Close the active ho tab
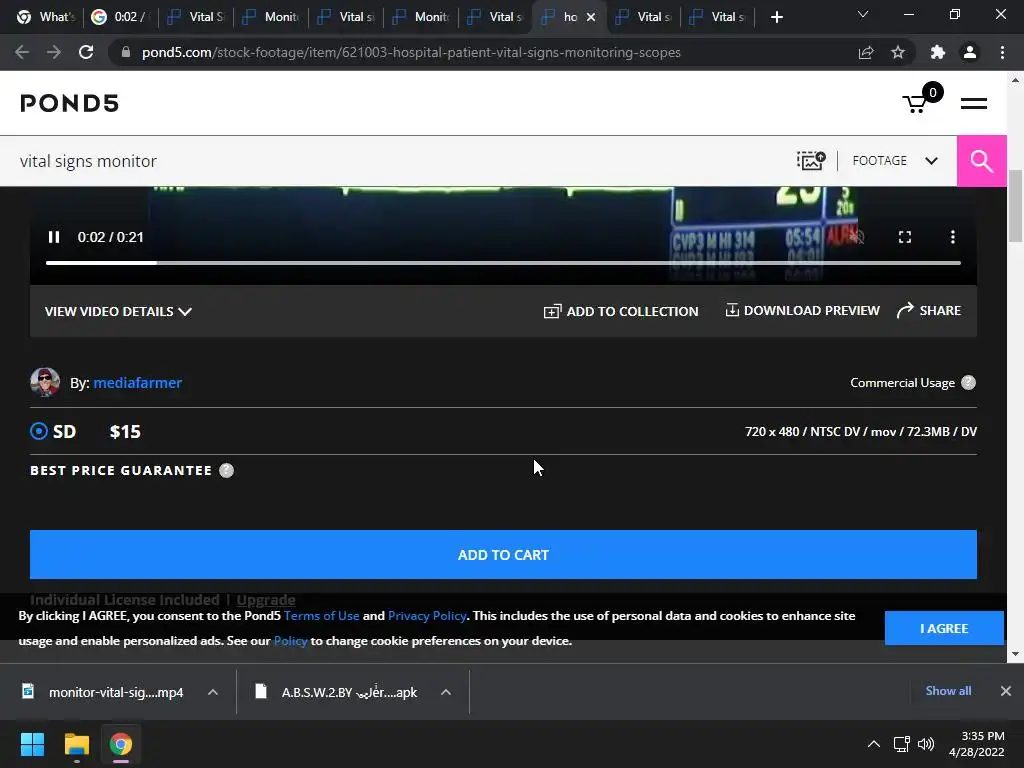1024x768 pixels. pyautogui.click(x=591, y=17)
